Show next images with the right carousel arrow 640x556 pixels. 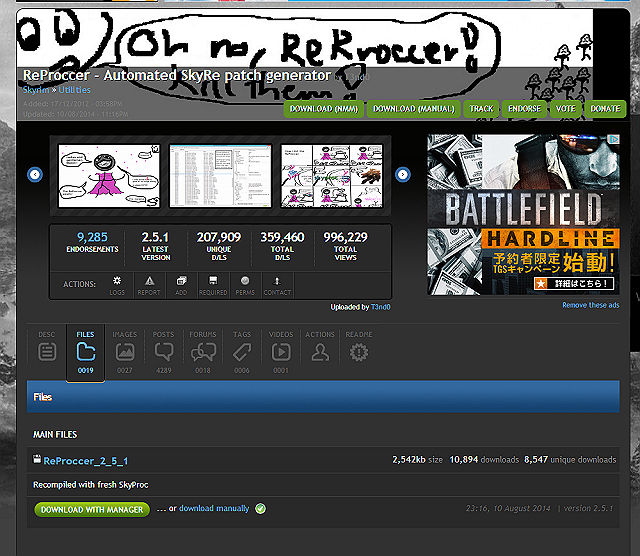pos(402,175)
